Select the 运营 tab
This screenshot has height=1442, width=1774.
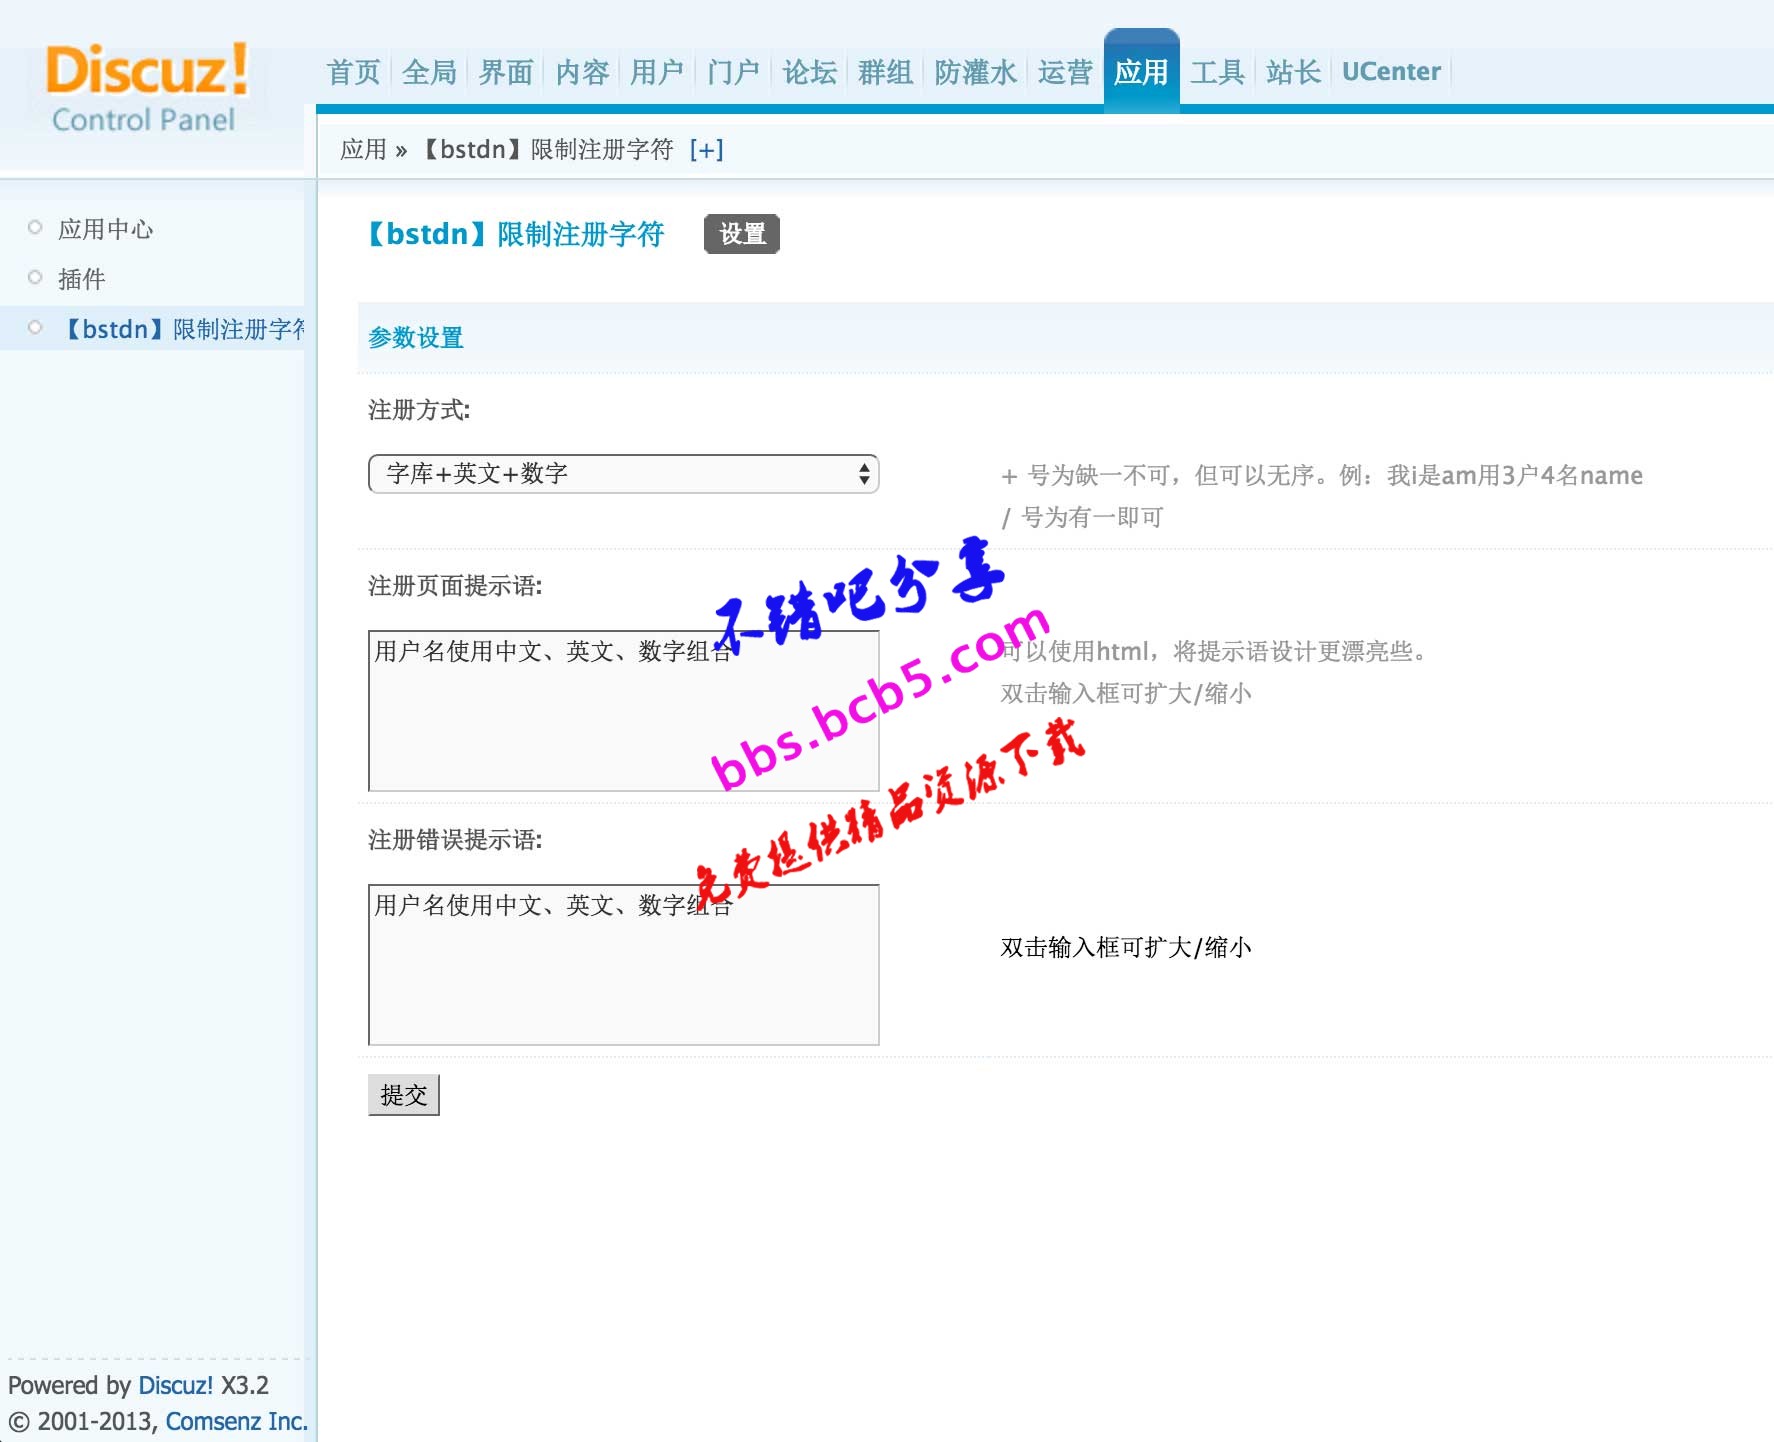tap(1065, 72)
